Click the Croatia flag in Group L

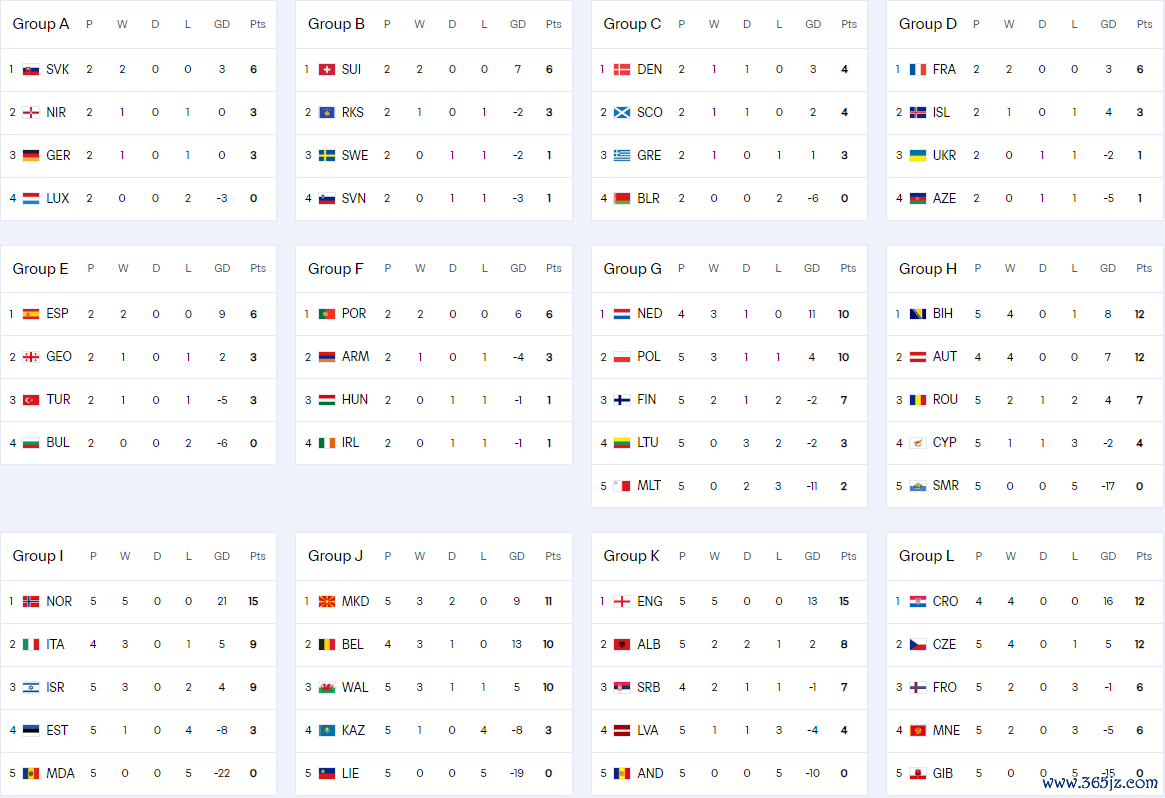917,602
